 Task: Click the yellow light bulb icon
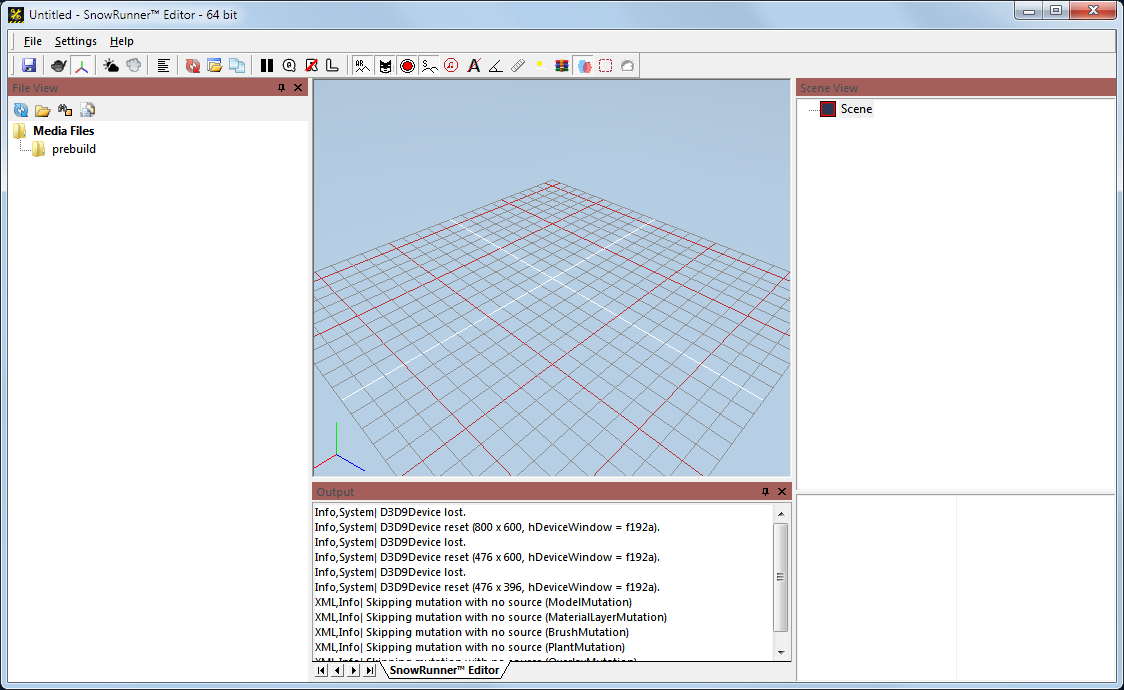click(539, 66)
